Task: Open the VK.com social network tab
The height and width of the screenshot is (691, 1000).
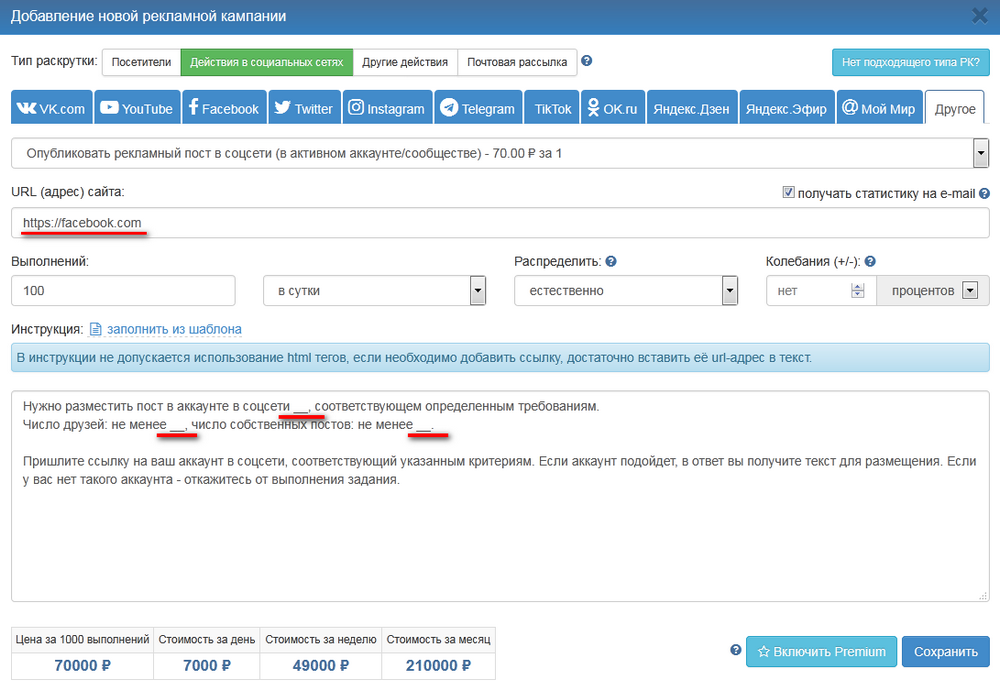Action: point(52,108)
